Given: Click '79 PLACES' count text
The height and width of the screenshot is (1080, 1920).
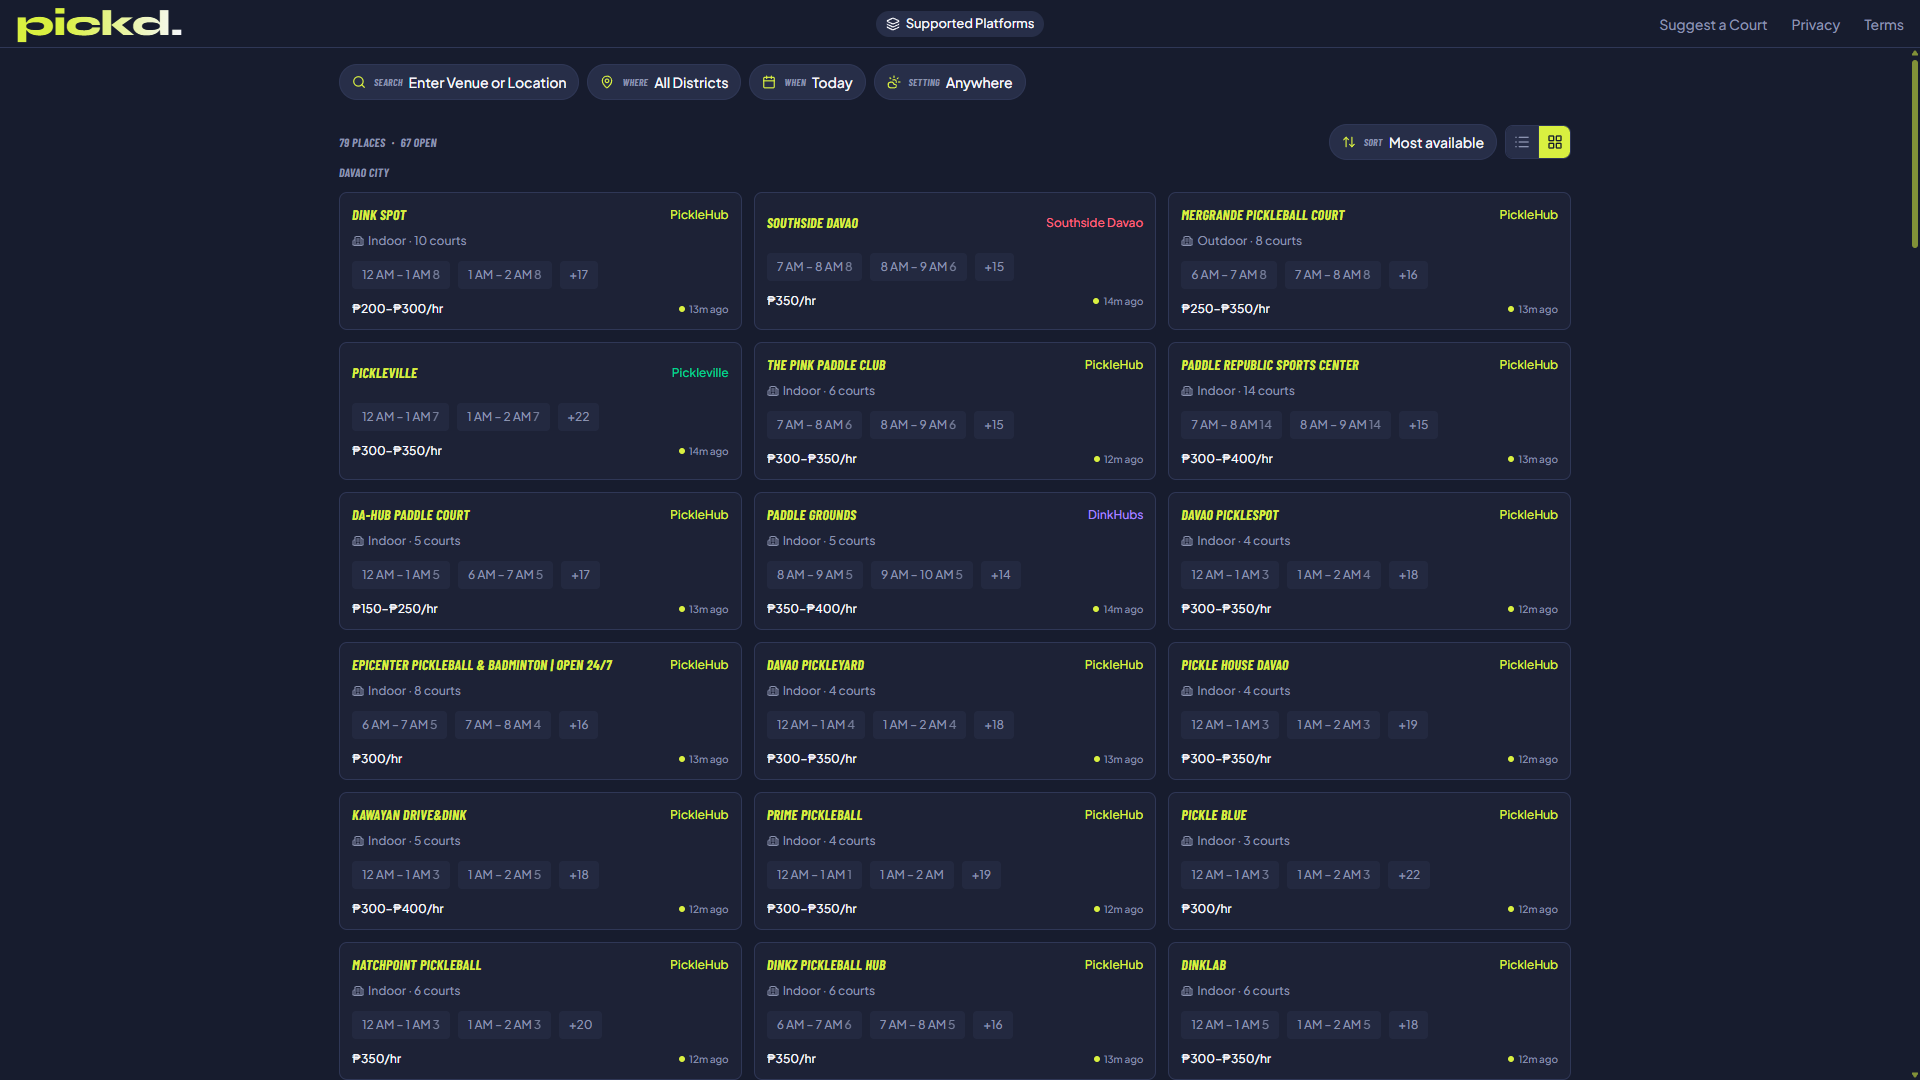Looking at the screenshot, I should point(362,143).
